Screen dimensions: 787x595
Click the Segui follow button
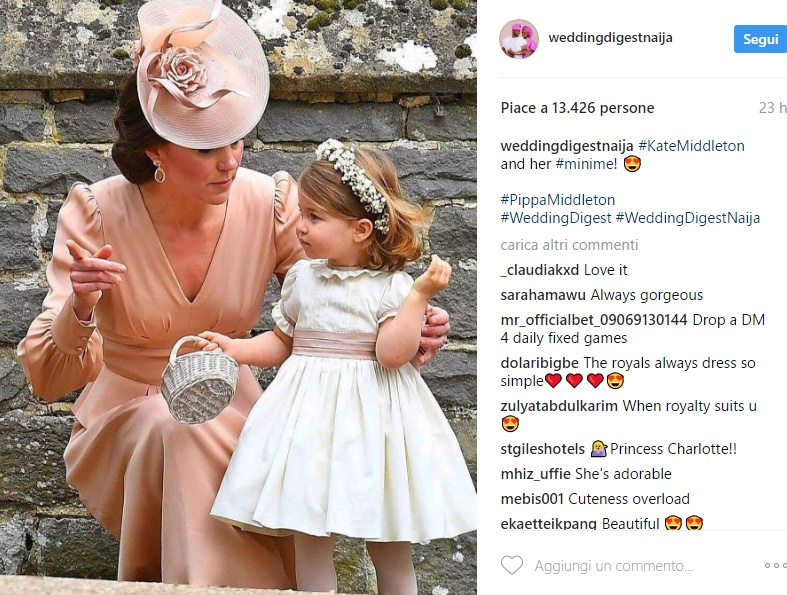click(760, 39)
